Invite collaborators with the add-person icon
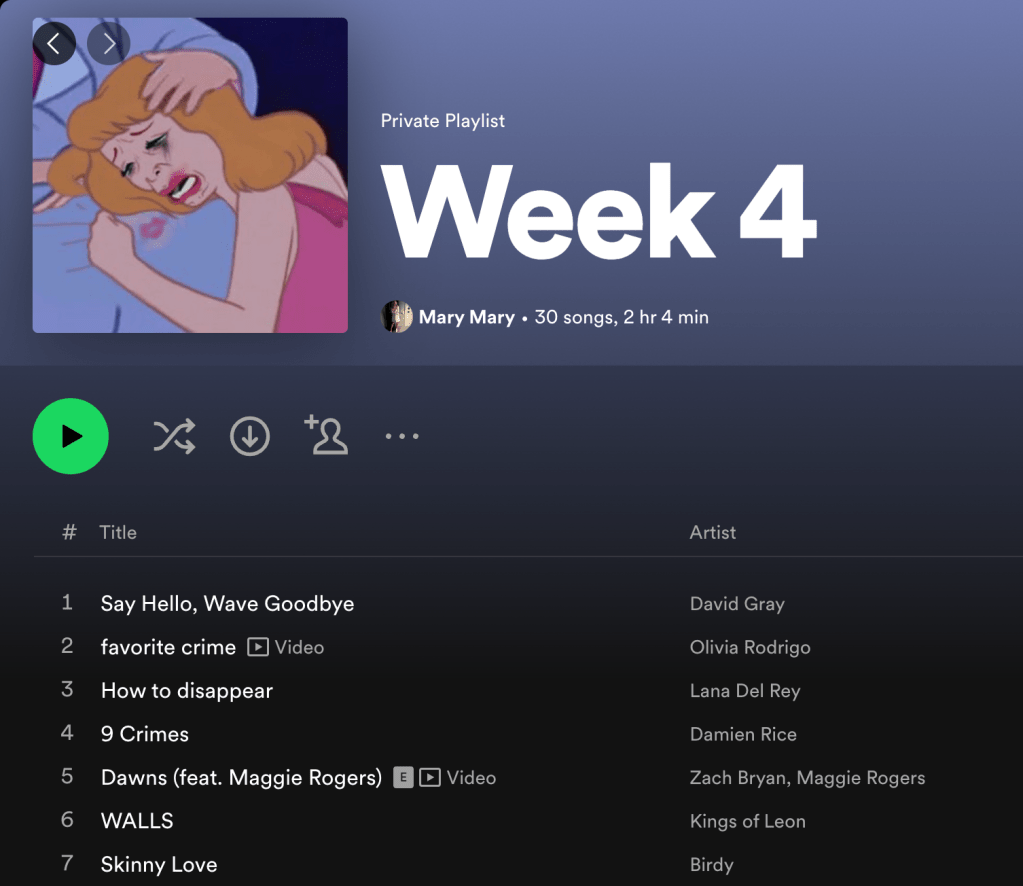This screenshot has width=1023, height=886. click(x=326, y=435)
